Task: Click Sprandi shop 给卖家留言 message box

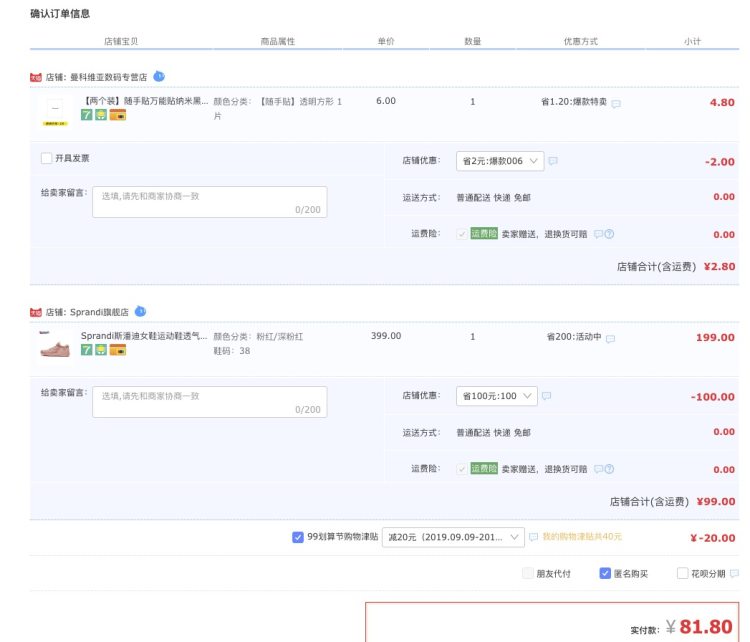Action: [x=210, y=402]
